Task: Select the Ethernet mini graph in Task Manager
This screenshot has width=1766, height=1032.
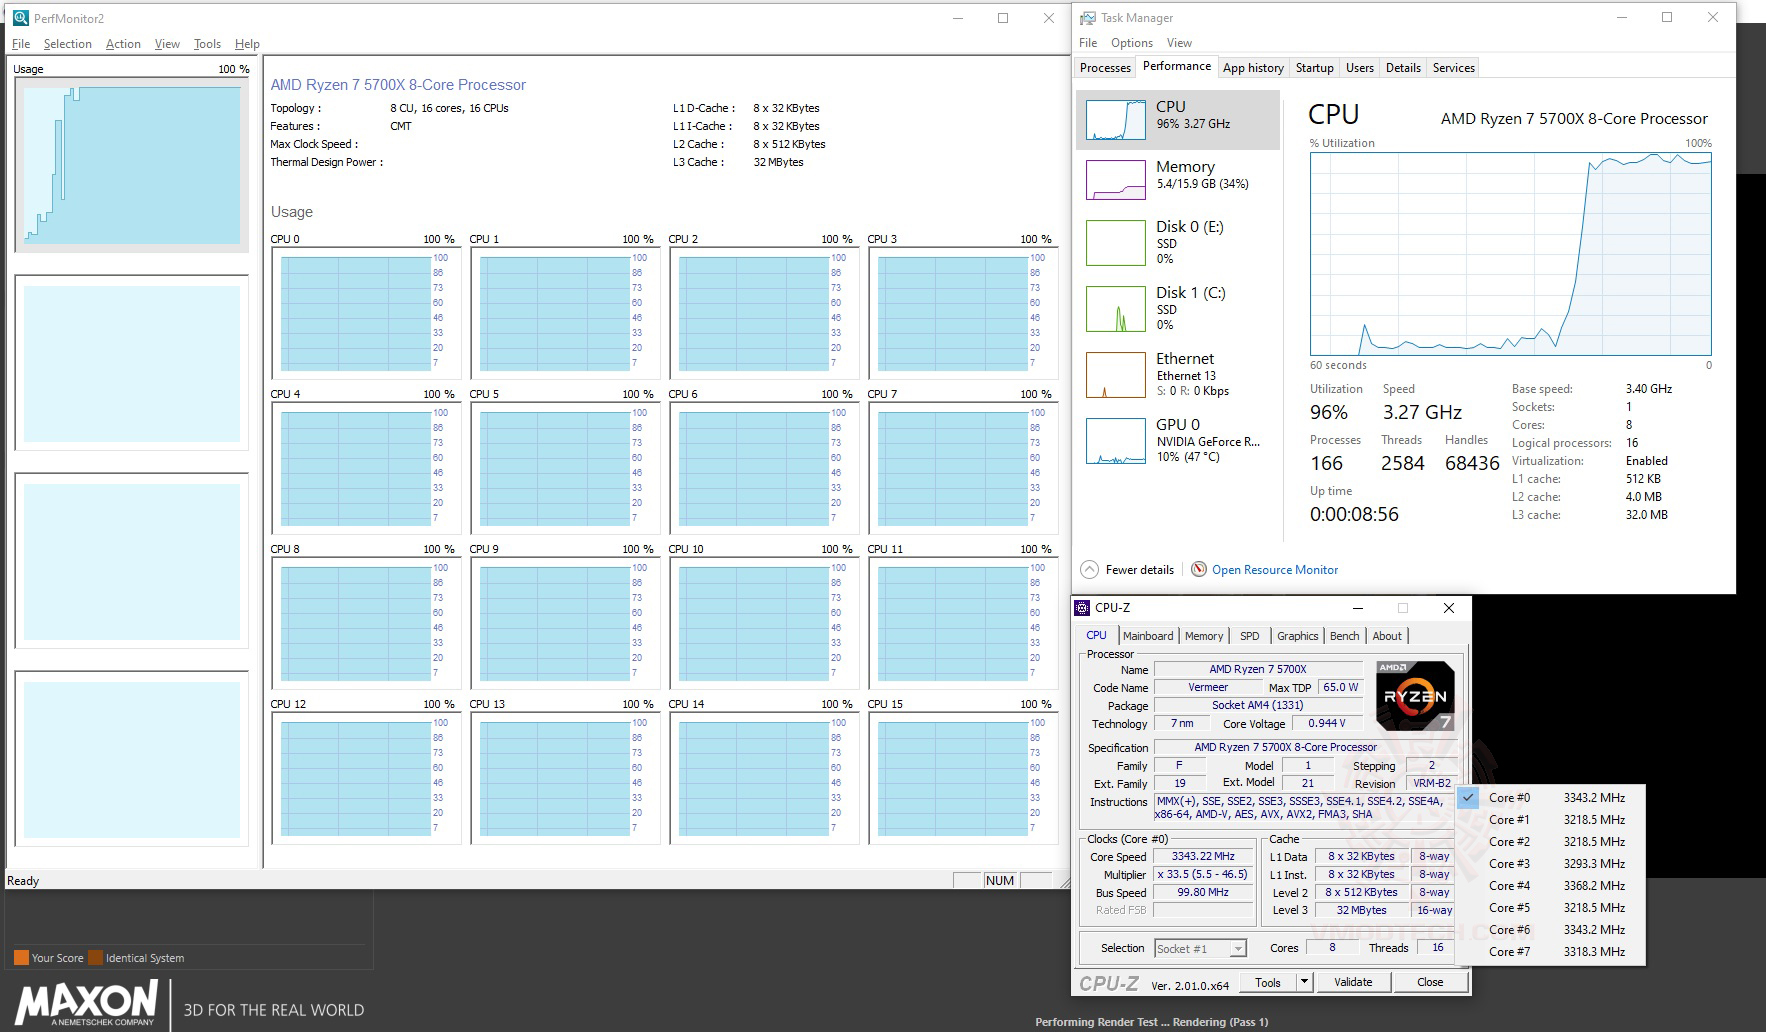Action: tap(1116, 375)
